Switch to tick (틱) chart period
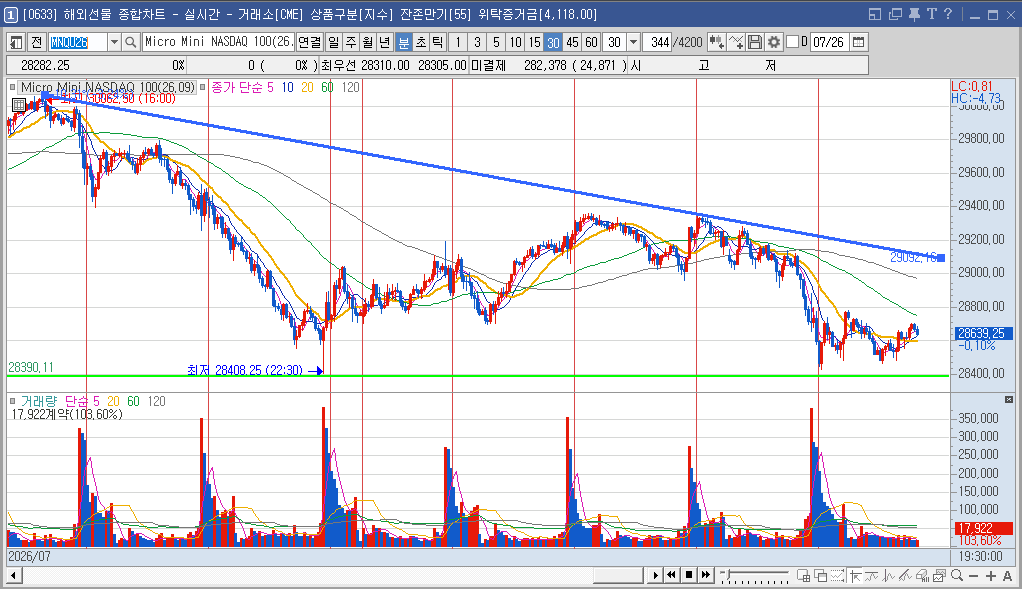Screen dimensions: 1022x589 coord(438,42)
